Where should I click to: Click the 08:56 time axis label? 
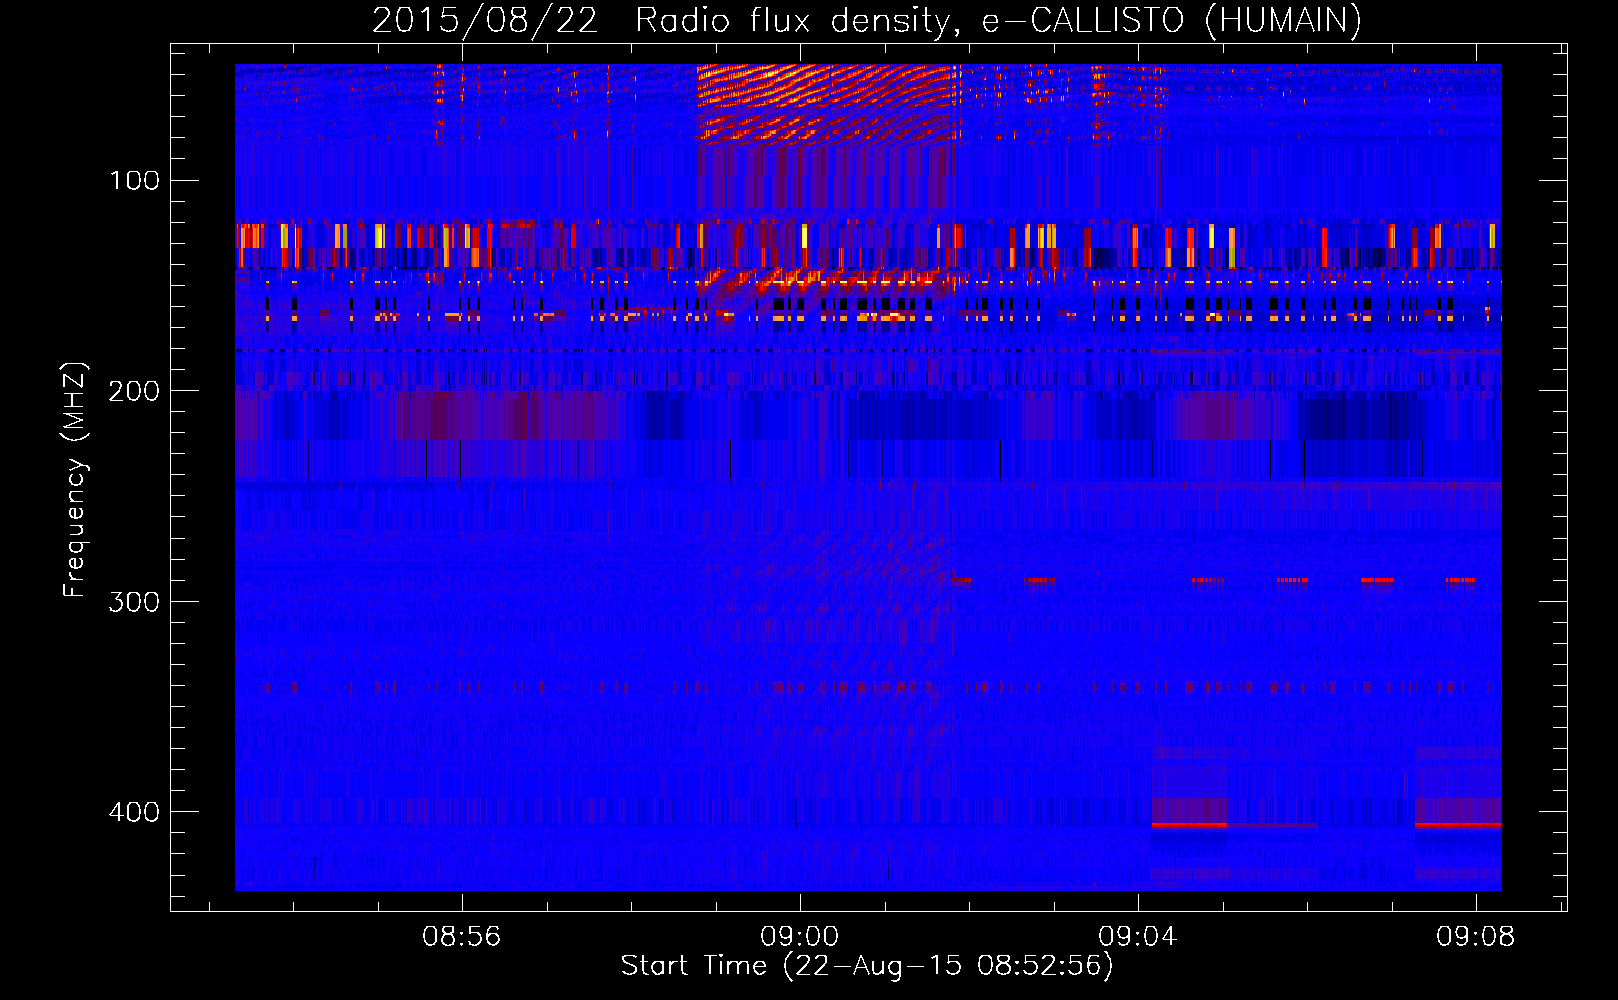click(461, 937)
